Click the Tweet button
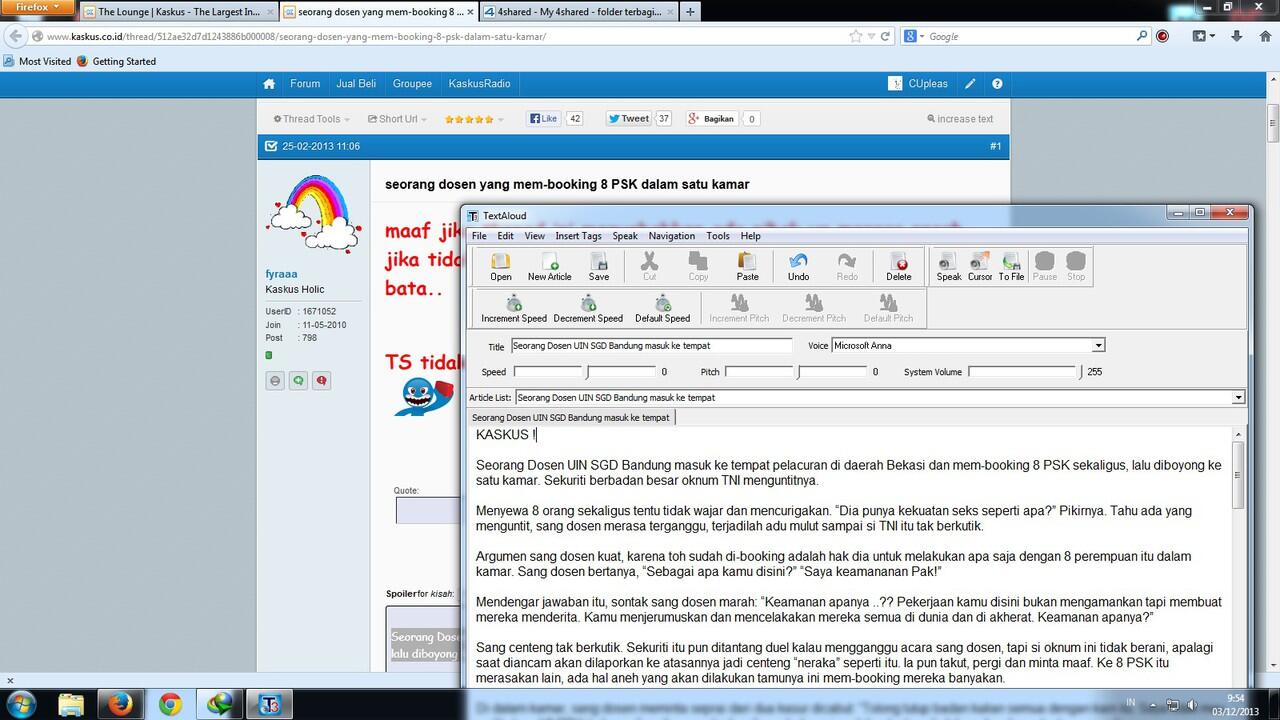The image size is (1280, 720). [x=629, y=119]
